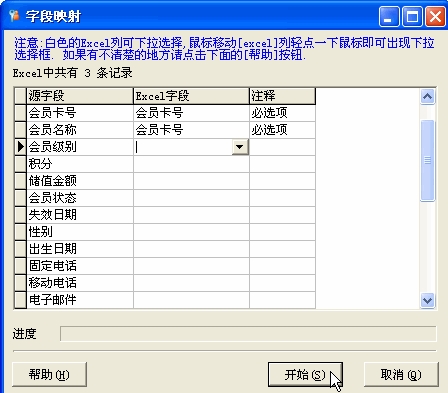
Task: Click the 源字段 column header
Action: pyautogui.click(x=80, y=96)
